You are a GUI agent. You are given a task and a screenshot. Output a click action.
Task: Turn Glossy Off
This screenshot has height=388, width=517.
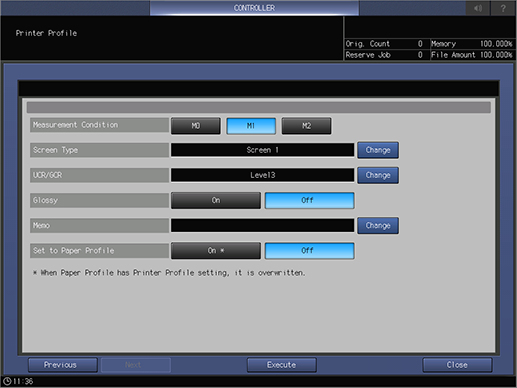309,200
